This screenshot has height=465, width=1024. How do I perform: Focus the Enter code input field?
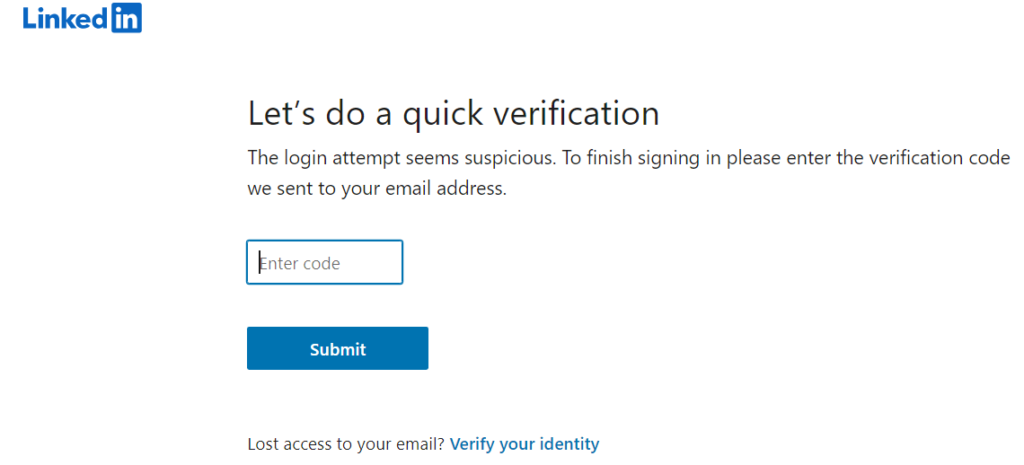coord(325,263)
